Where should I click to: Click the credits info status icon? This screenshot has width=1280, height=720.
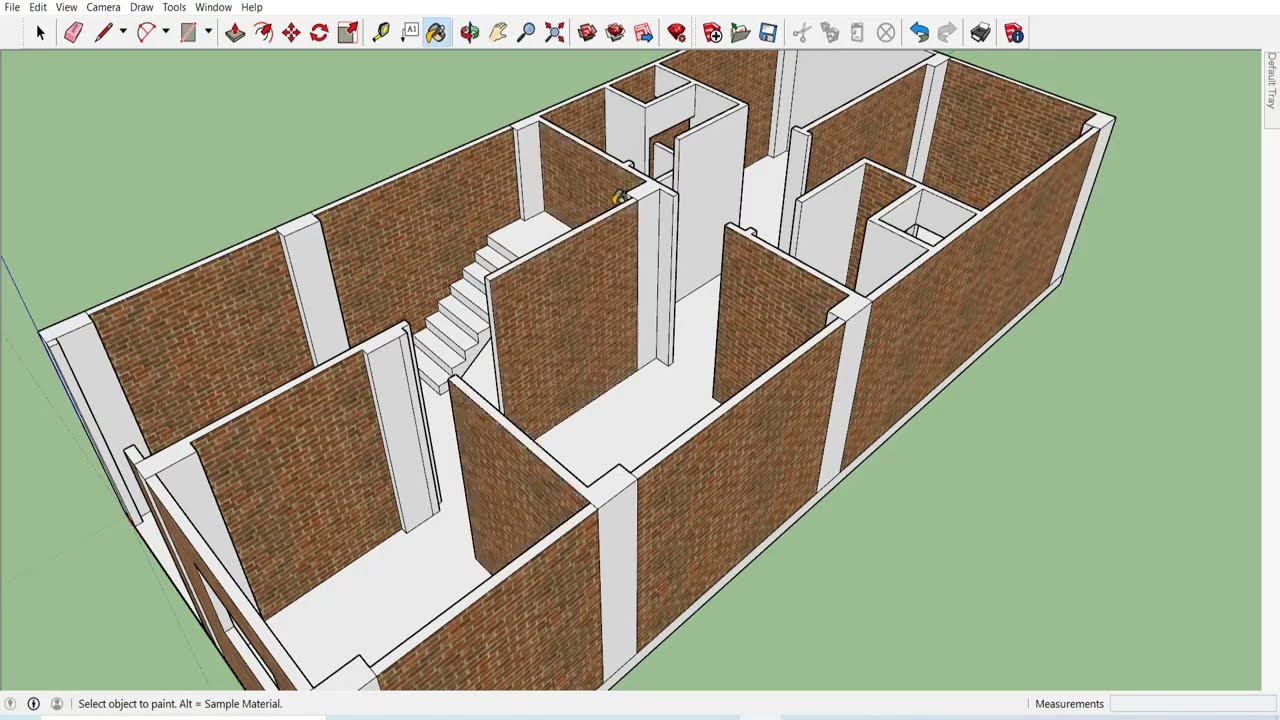[x=33, y=704]
